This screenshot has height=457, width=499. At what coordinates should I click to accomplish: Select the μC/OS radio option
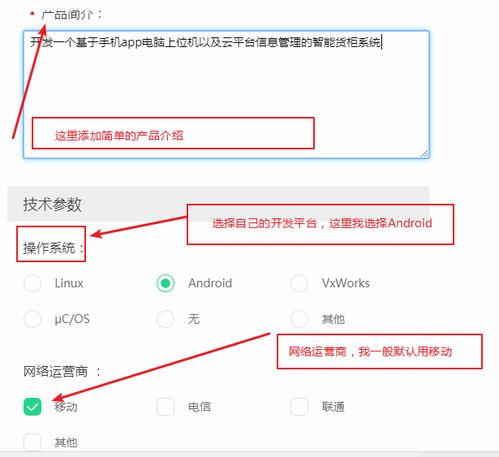(32, 319)
